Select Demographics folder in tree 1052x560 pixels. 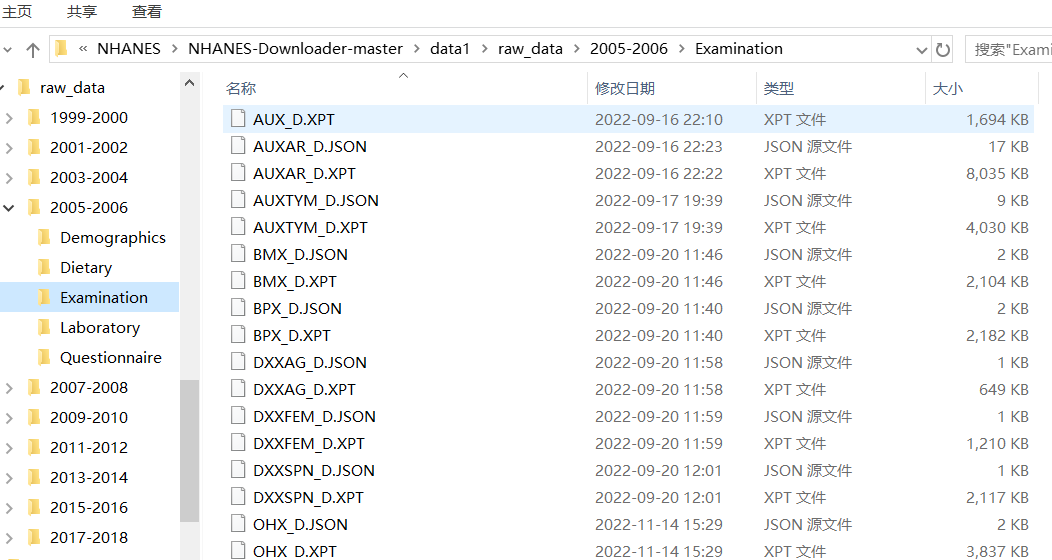113,237
